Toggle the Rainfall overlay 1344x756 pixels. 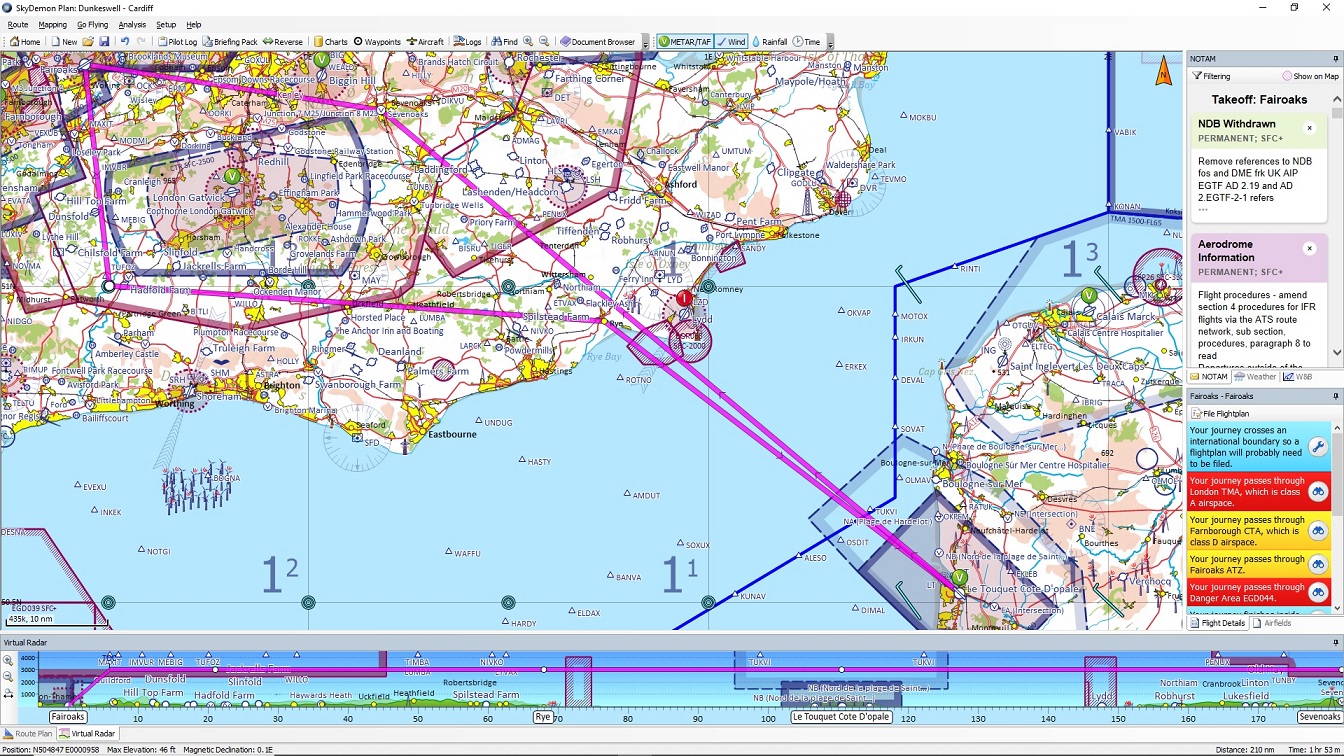click(769, 42)
